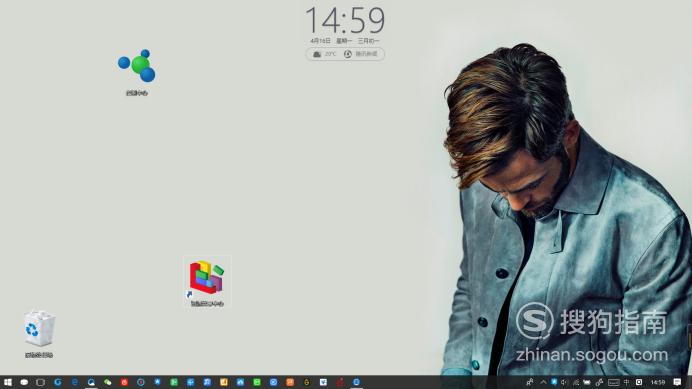Open the Windows Start menu
The height and width of the screenshot is (389, 692).
[8, 382]
